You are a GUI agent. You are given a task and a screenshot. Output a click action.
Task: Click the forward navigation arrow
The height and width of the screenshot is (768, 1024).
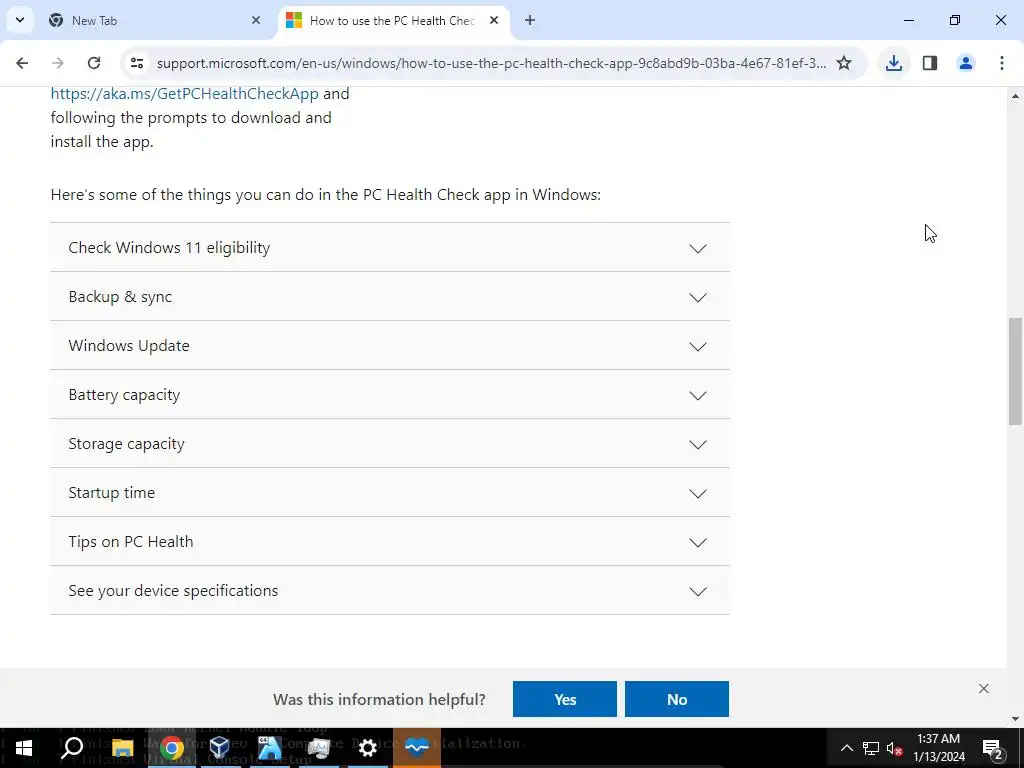[x=57, y=63]
